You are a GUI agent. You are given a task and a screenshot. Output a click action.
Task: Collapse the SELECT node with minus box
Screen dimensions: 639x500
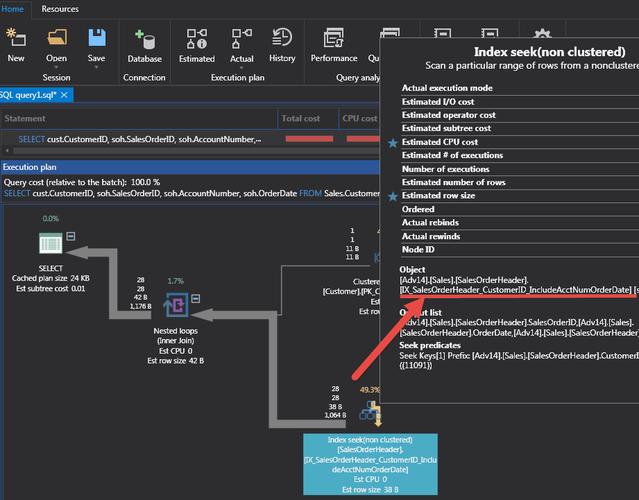[x=71, y=236]
